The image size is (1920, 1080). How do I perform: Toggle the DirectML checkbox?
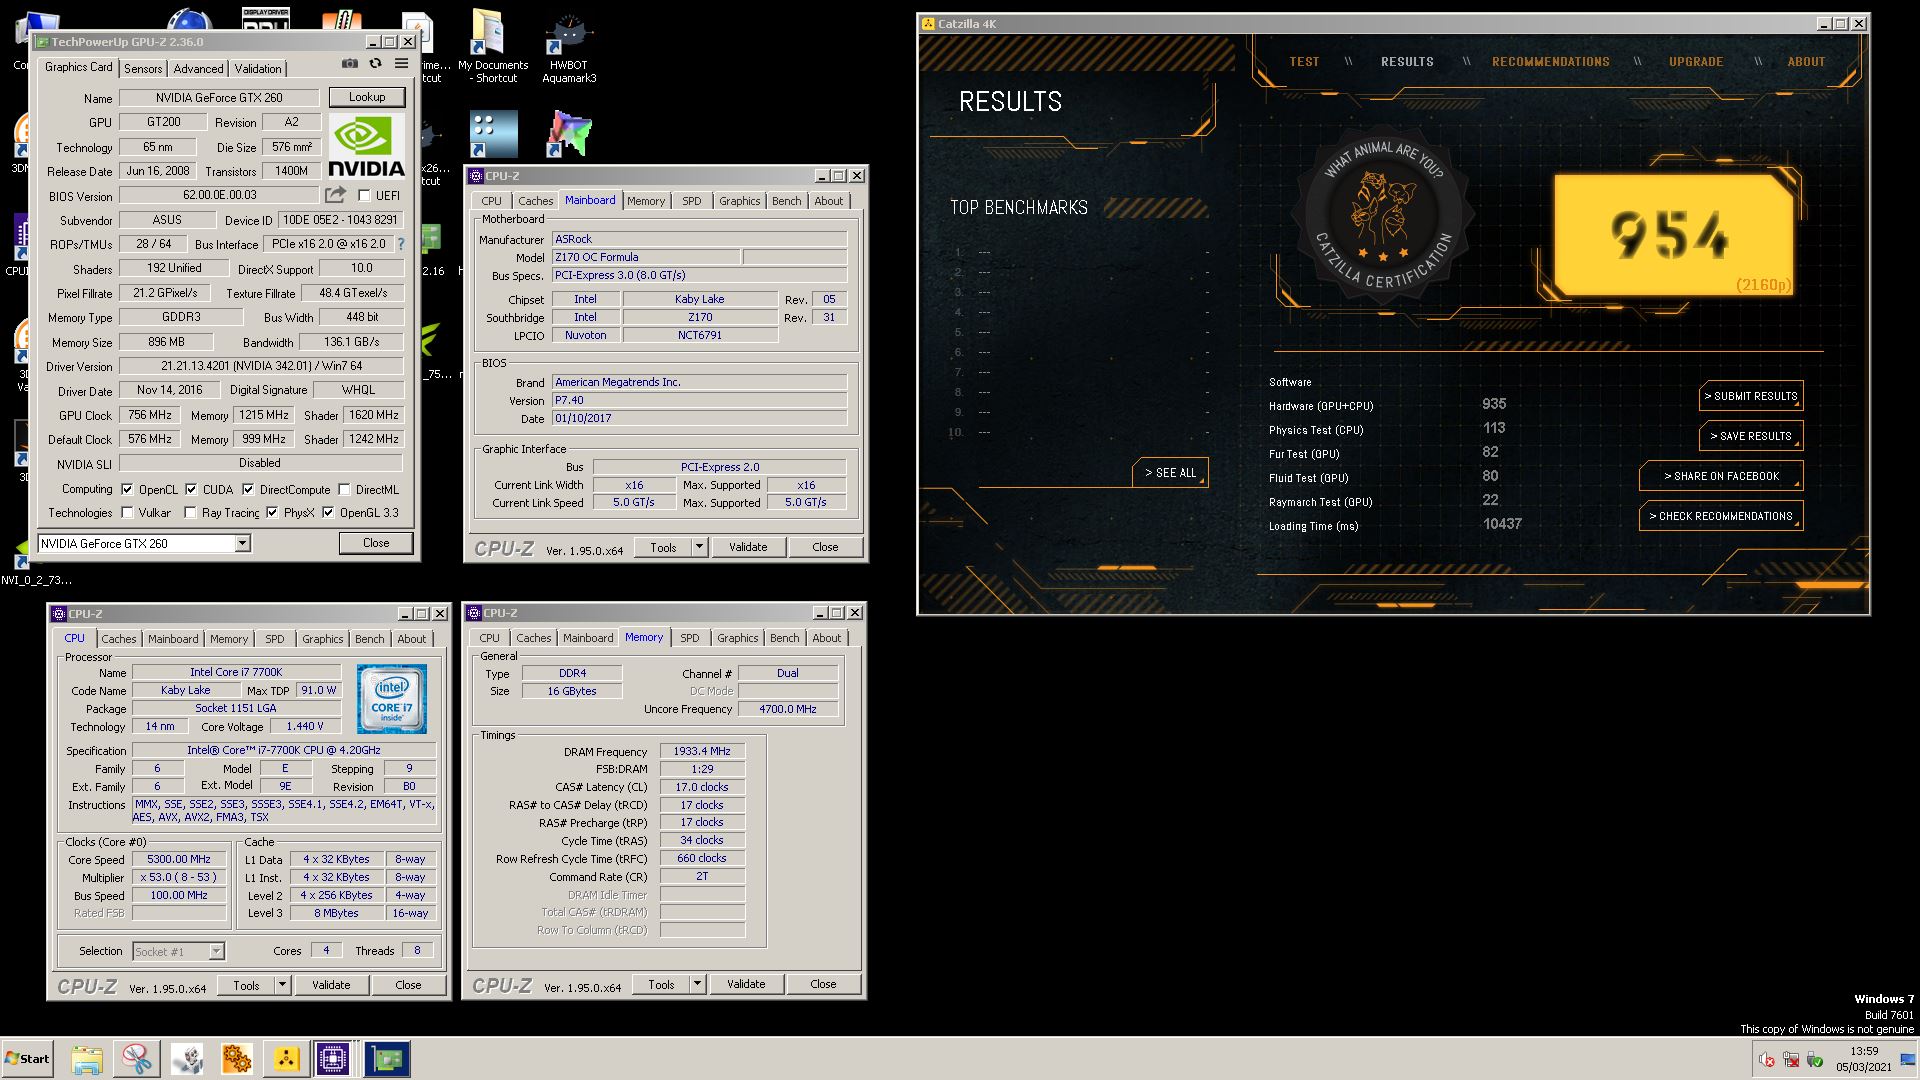(344, 489)
